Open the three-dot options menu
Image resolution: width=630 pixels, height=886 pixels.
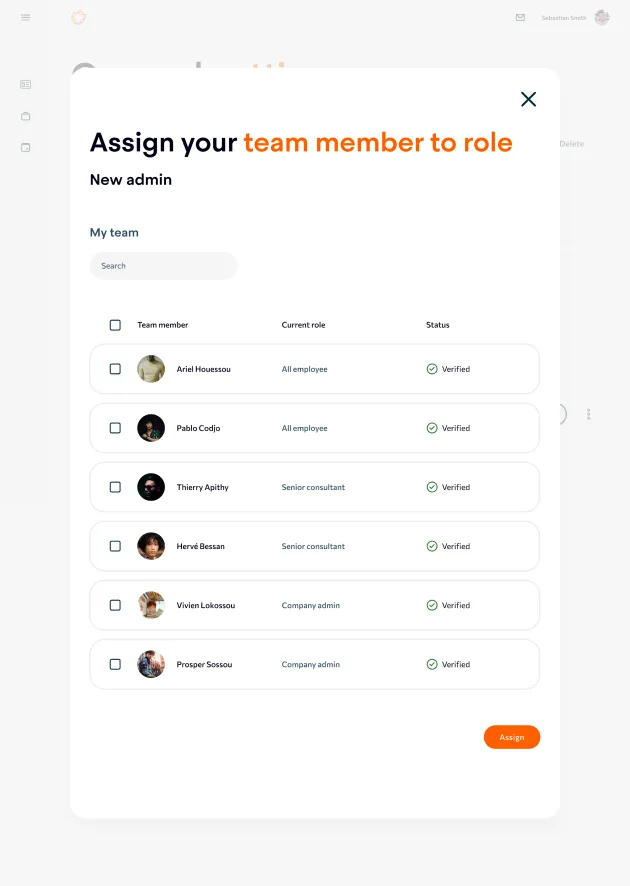point(589,414)
